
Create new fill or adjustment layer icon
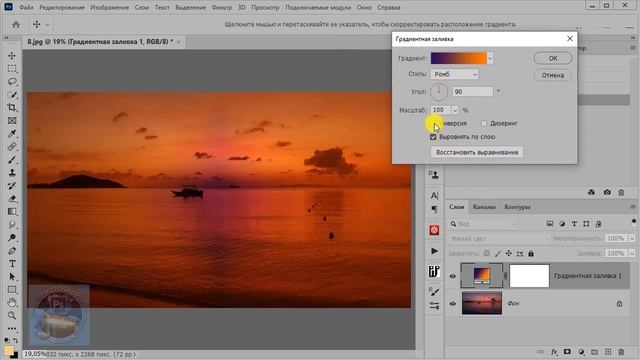[581, 352]
